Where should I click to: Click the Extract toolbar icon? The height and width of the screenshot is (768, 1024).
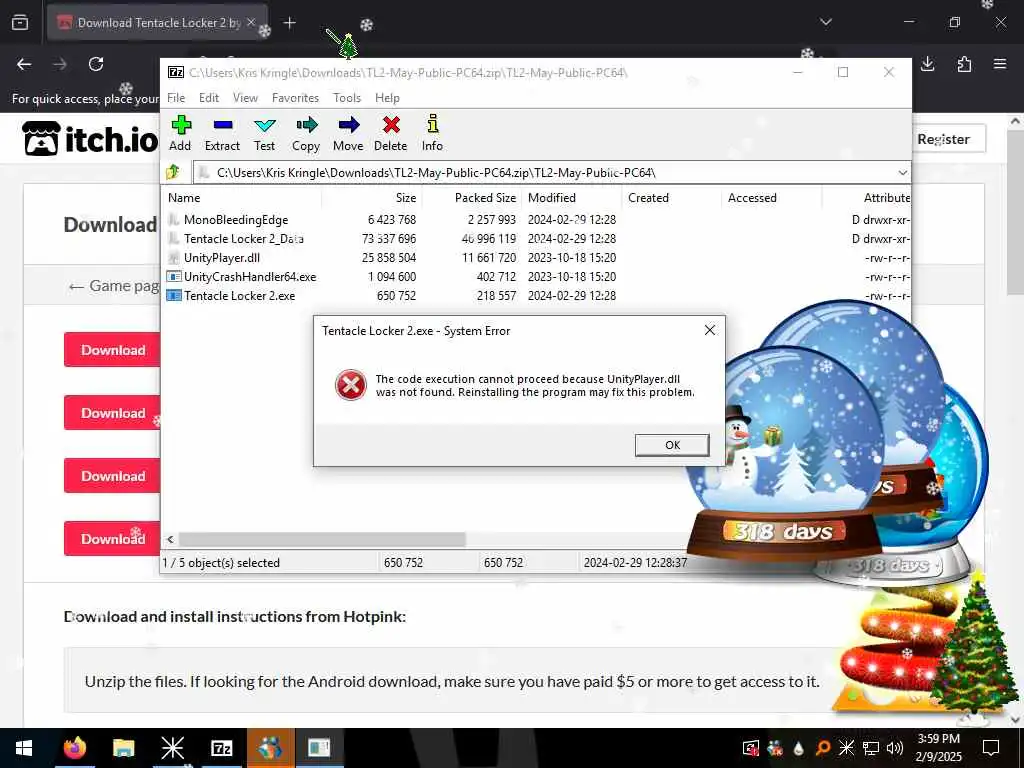[x=222, y=134]
